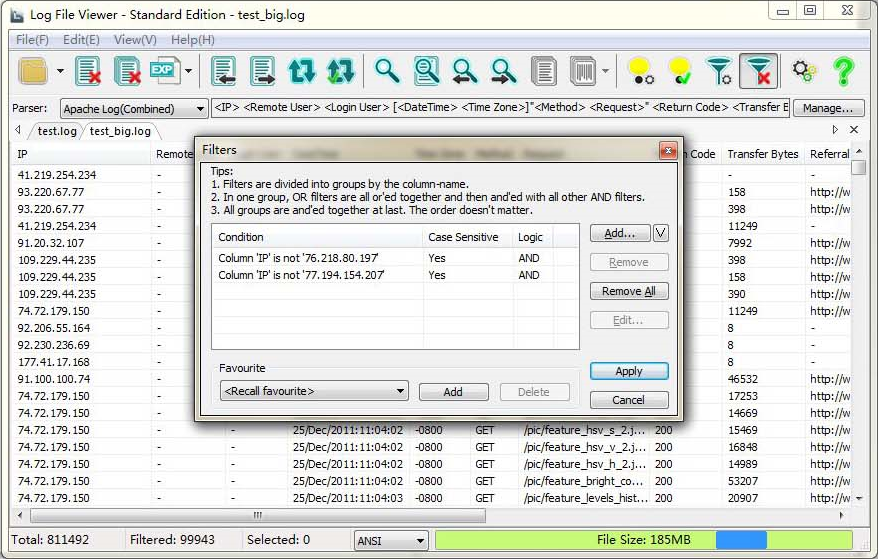Open the View(V) menu
This screenshot has width=878, height=559.
tap(135, 40)
